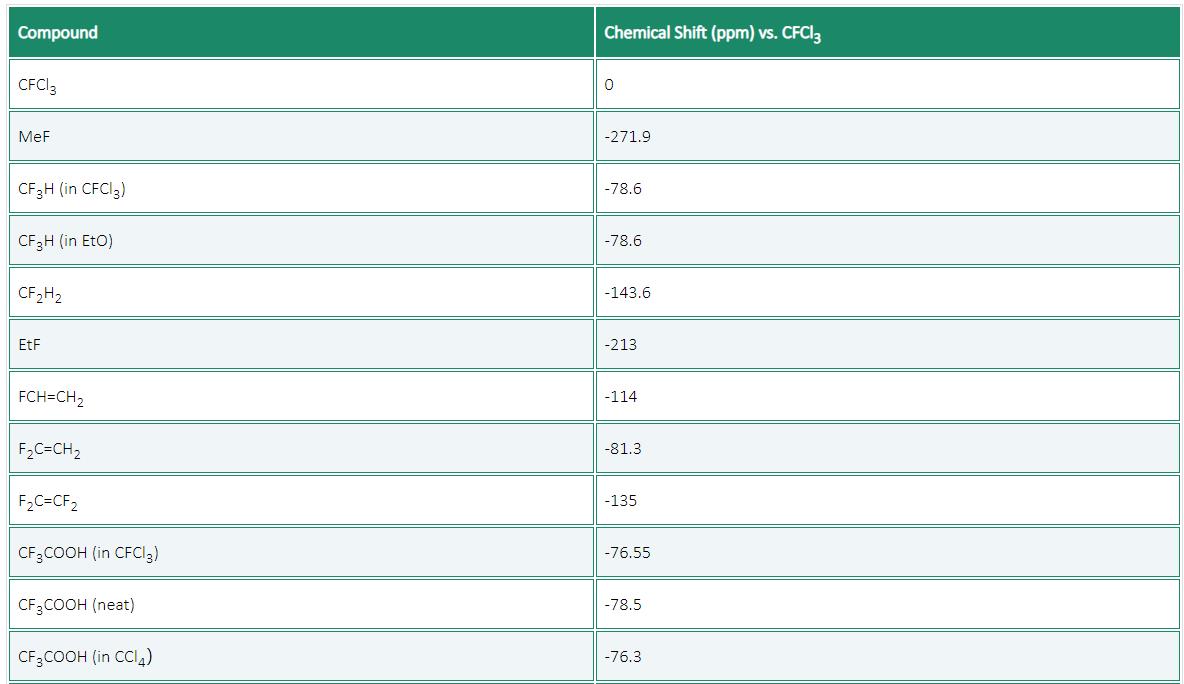Select the chemical shift value 0
Image resolution: width=1184 pixels, height=684 pixels.
887,85
